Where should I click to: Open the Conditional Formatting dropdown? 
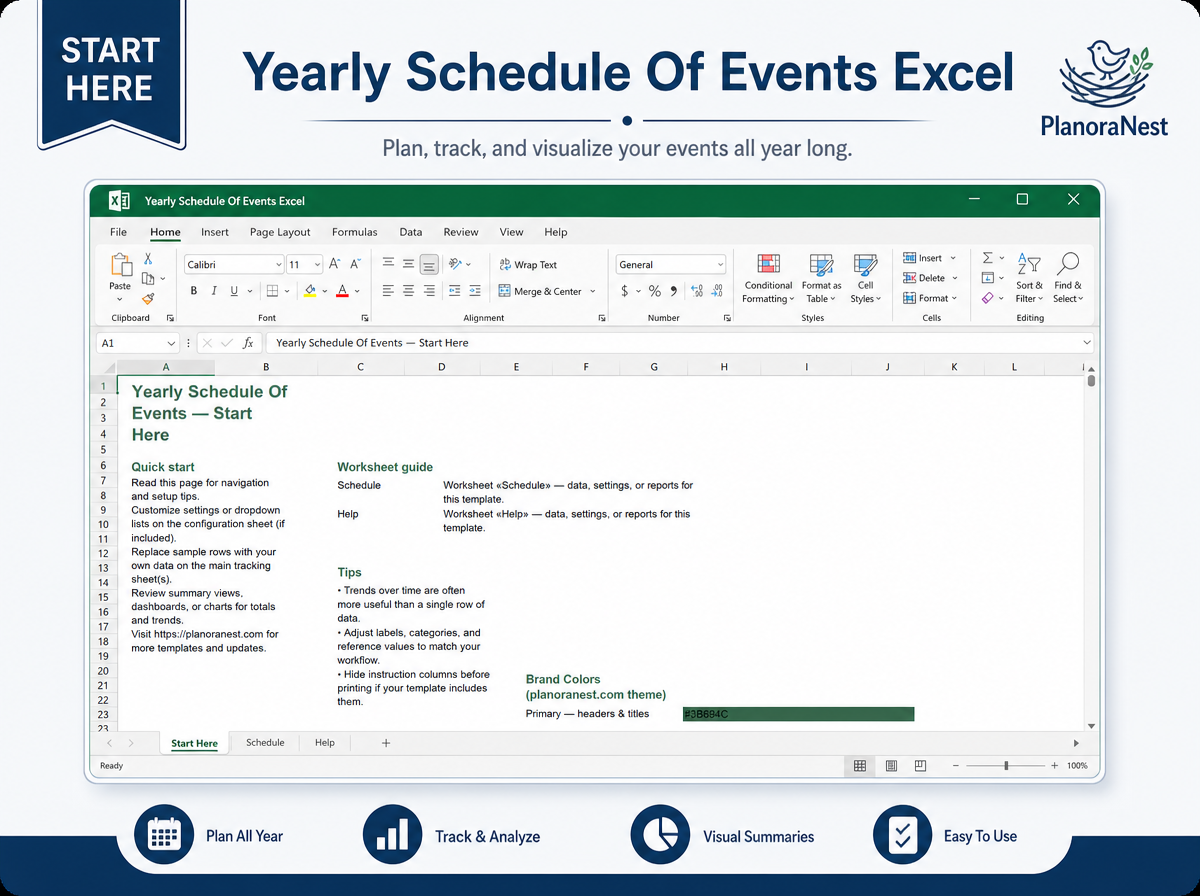768,278
